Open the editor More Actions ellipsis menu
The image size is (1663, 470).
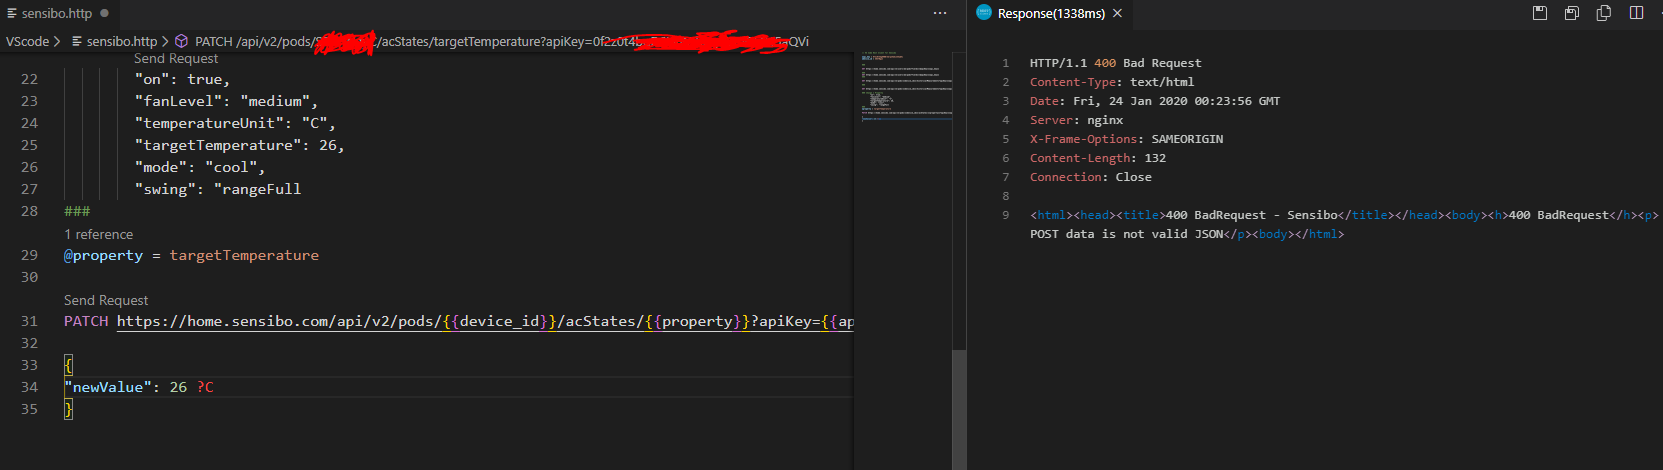click(939, 13)
